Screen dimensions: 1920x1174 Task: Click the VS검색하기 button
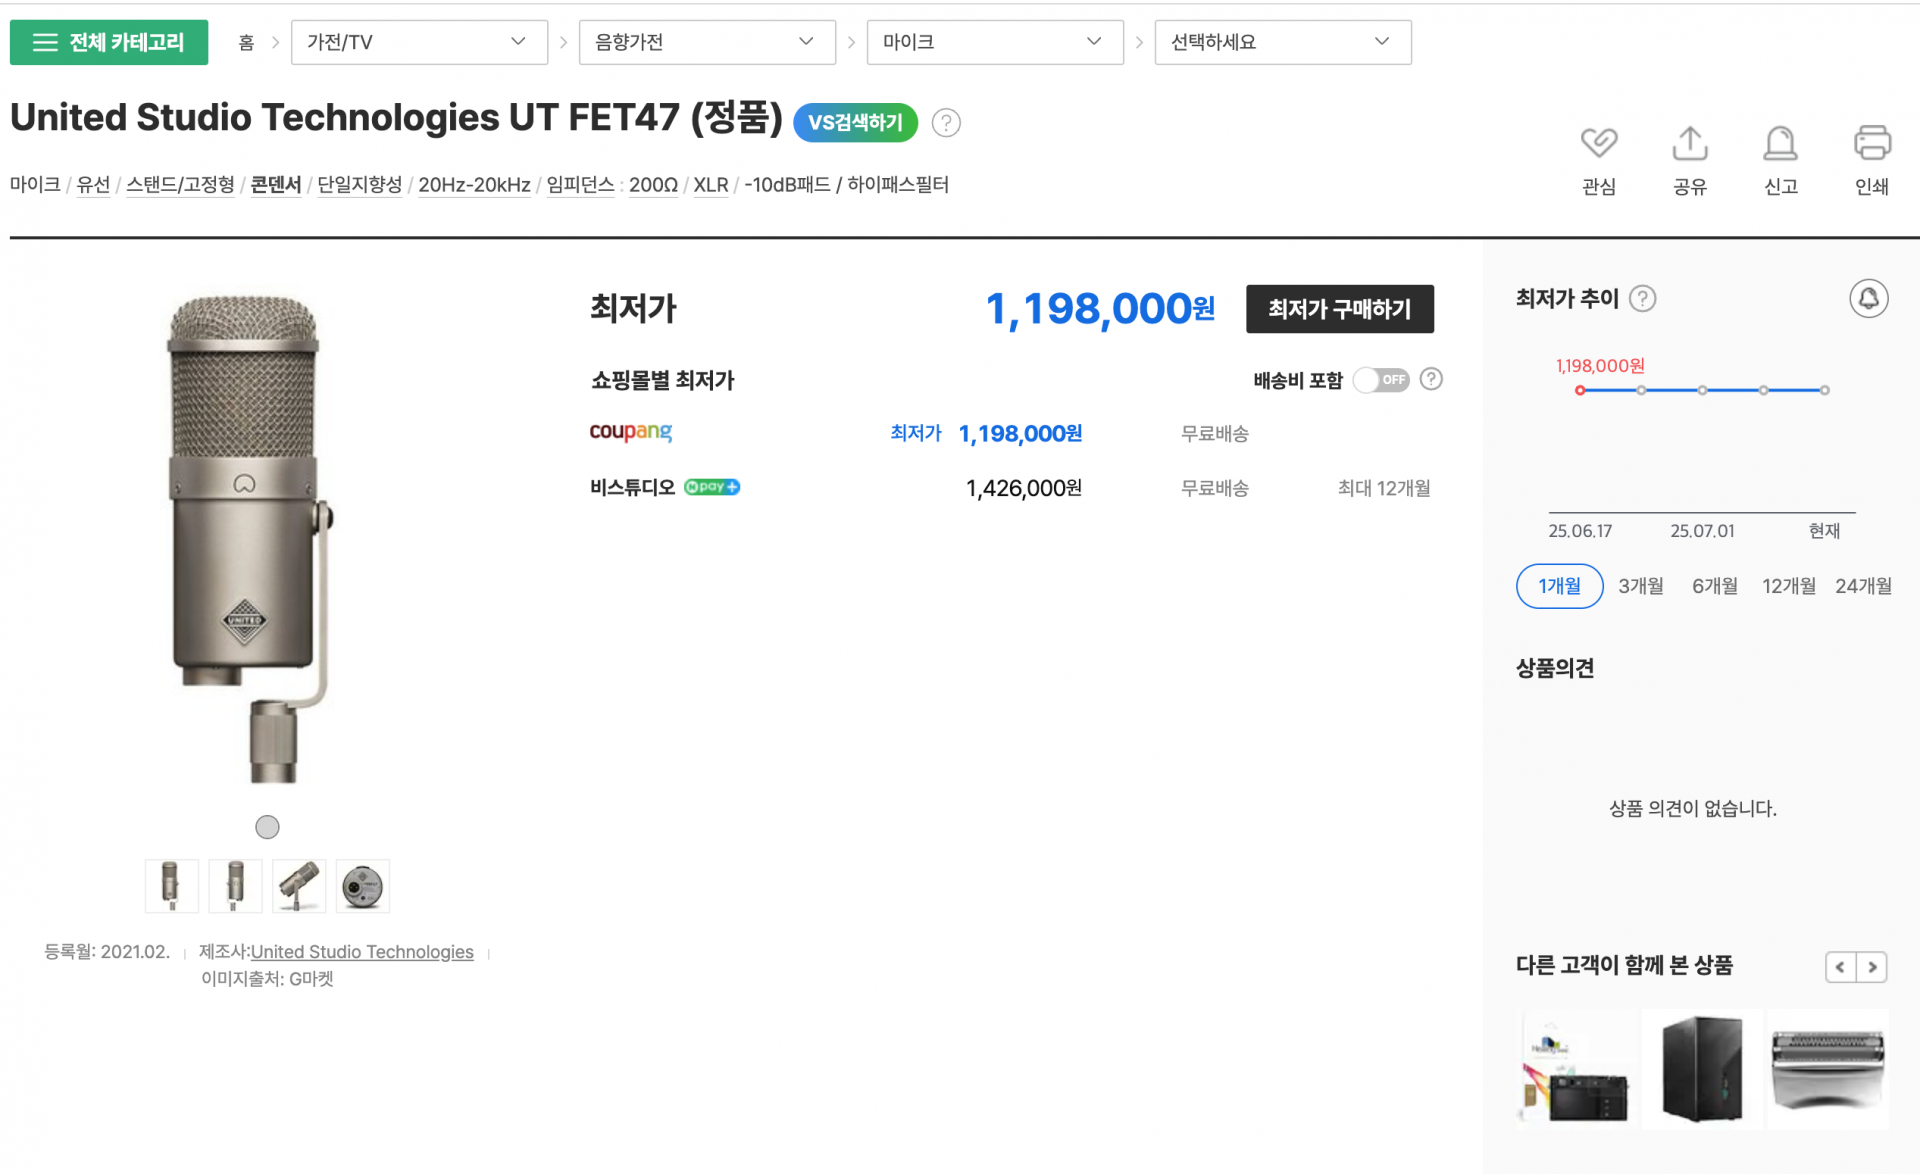pos(855,123)
